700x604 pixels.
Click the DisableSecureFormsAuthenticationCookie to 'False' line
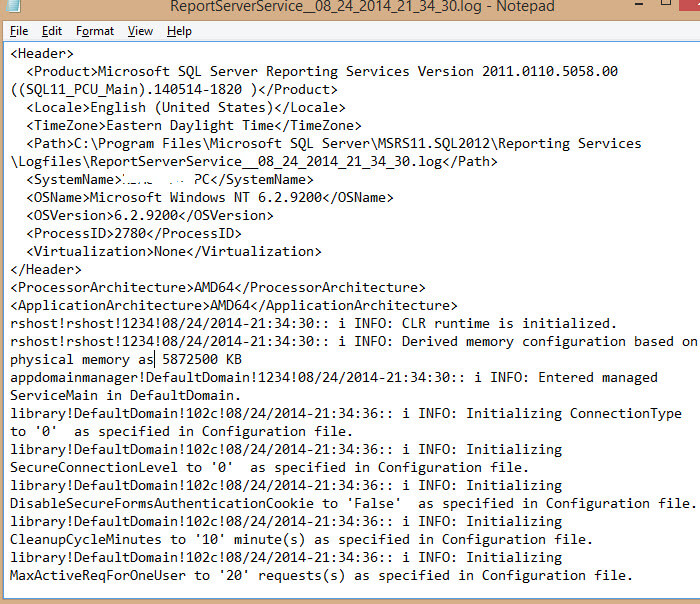tap(354, 504)
